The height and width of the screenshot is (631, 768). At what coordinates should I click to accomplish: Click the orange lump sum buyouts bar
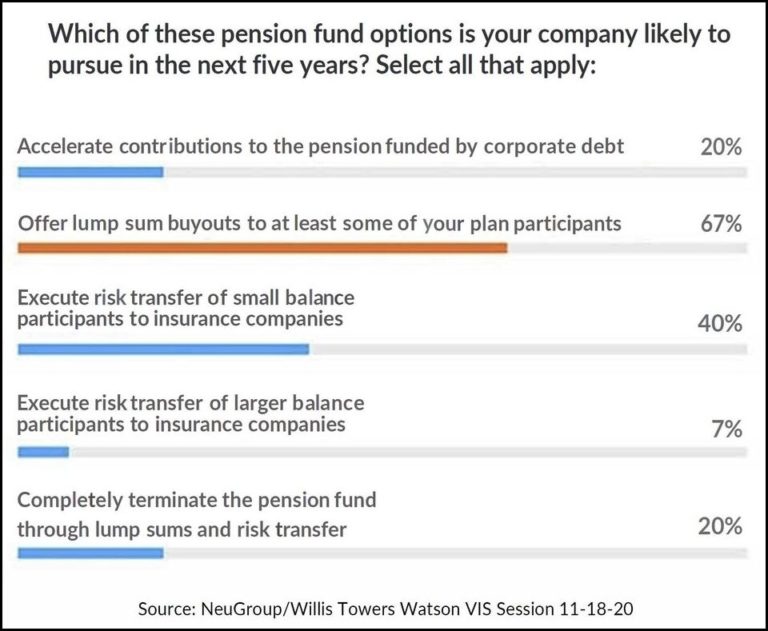click(262, 248)
